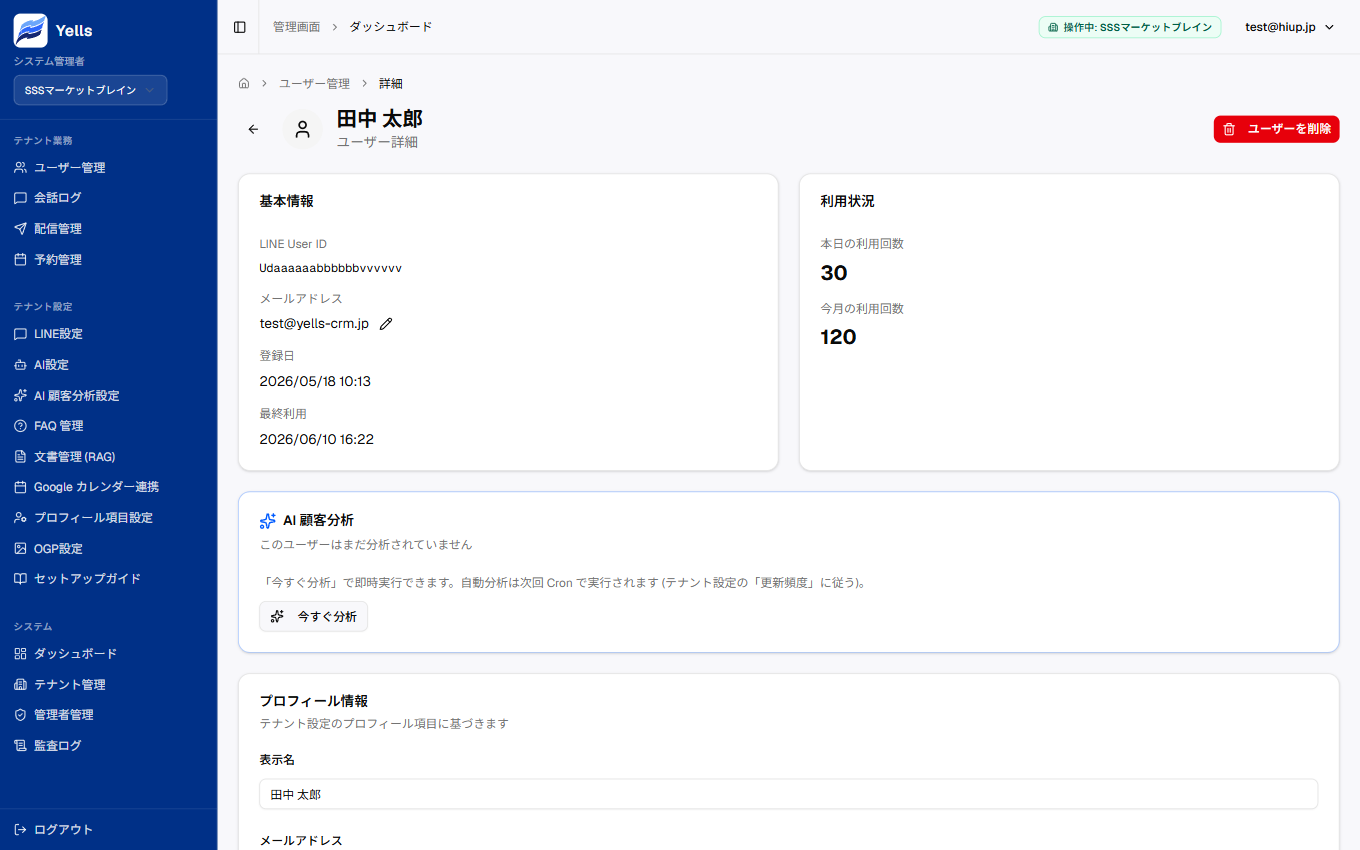Click the 本日の利用回数 value 30

[x=834, y=273]
